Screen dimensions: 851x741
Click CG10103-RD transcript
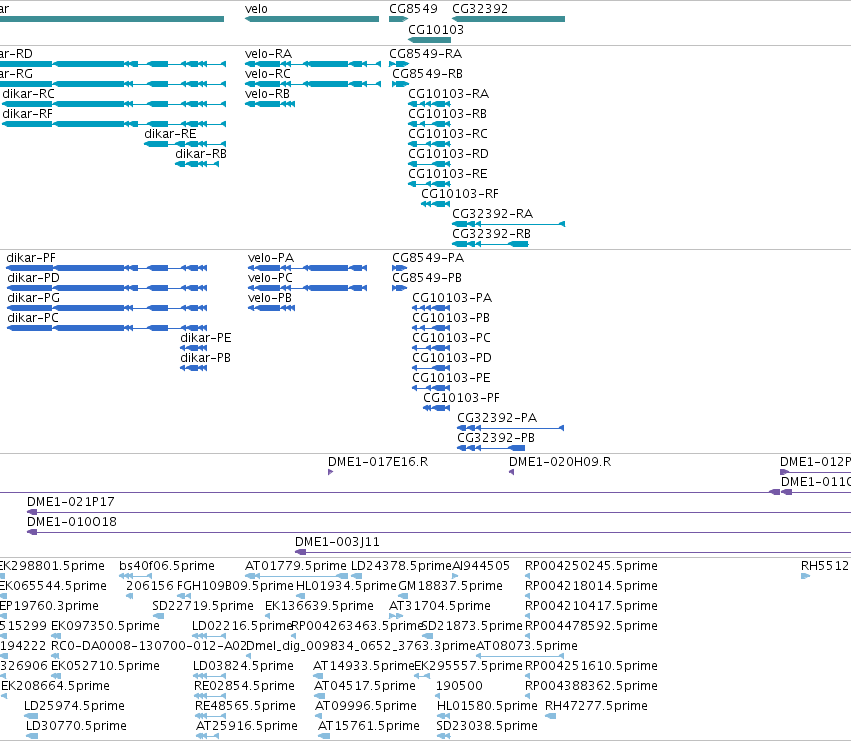tap(429, 164)
